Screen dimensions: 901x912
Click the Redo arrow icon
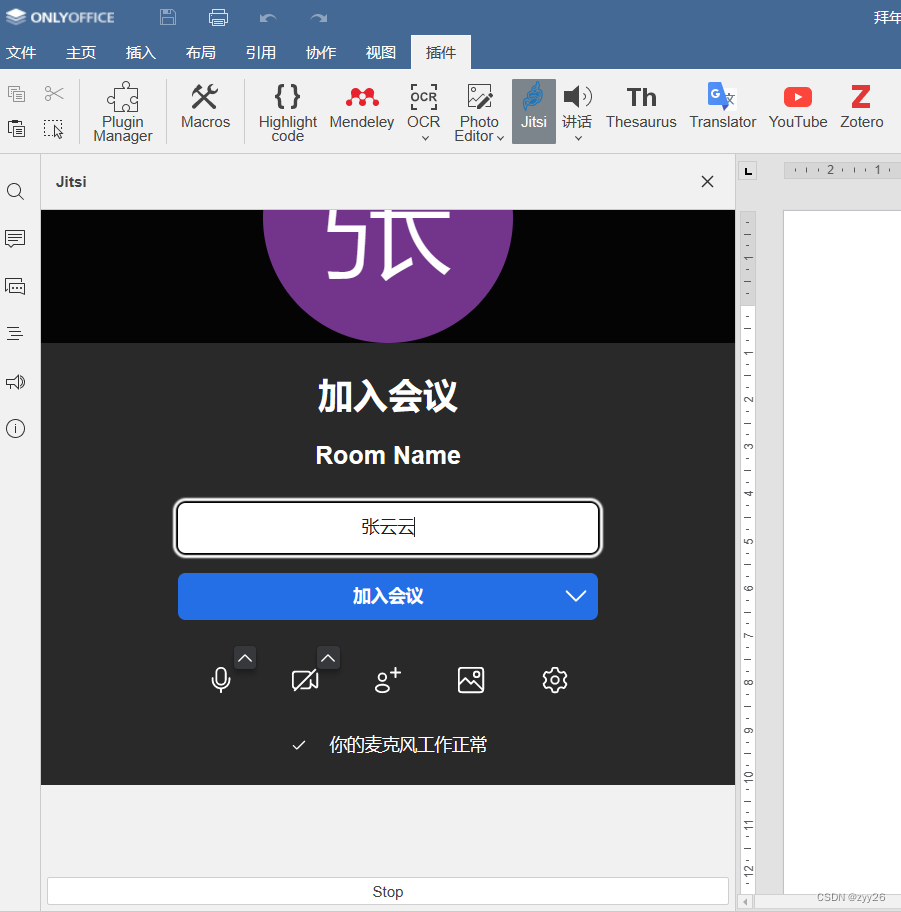(x=319, y=18)
